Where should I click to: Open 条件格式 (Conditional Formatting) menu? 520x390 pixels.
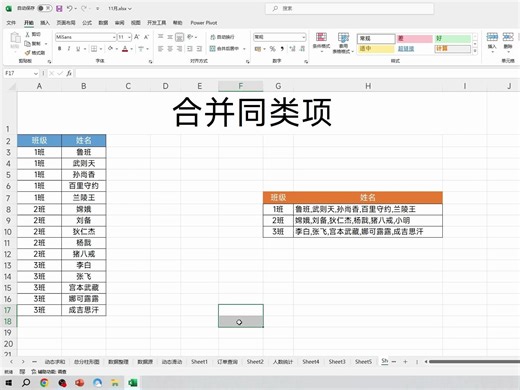click(x=321, y=43)
